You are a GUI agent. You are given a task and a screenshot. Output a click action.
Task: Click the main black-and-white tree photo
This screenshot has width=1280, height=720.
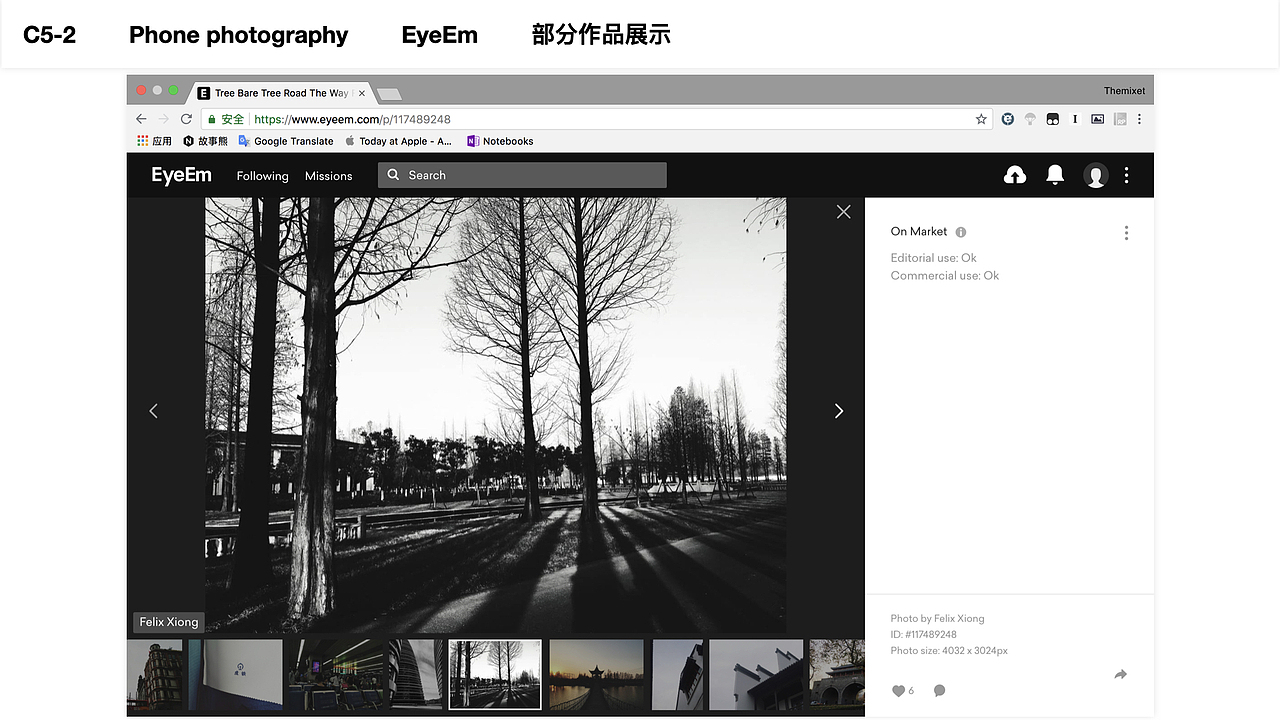tap(496, 415)
